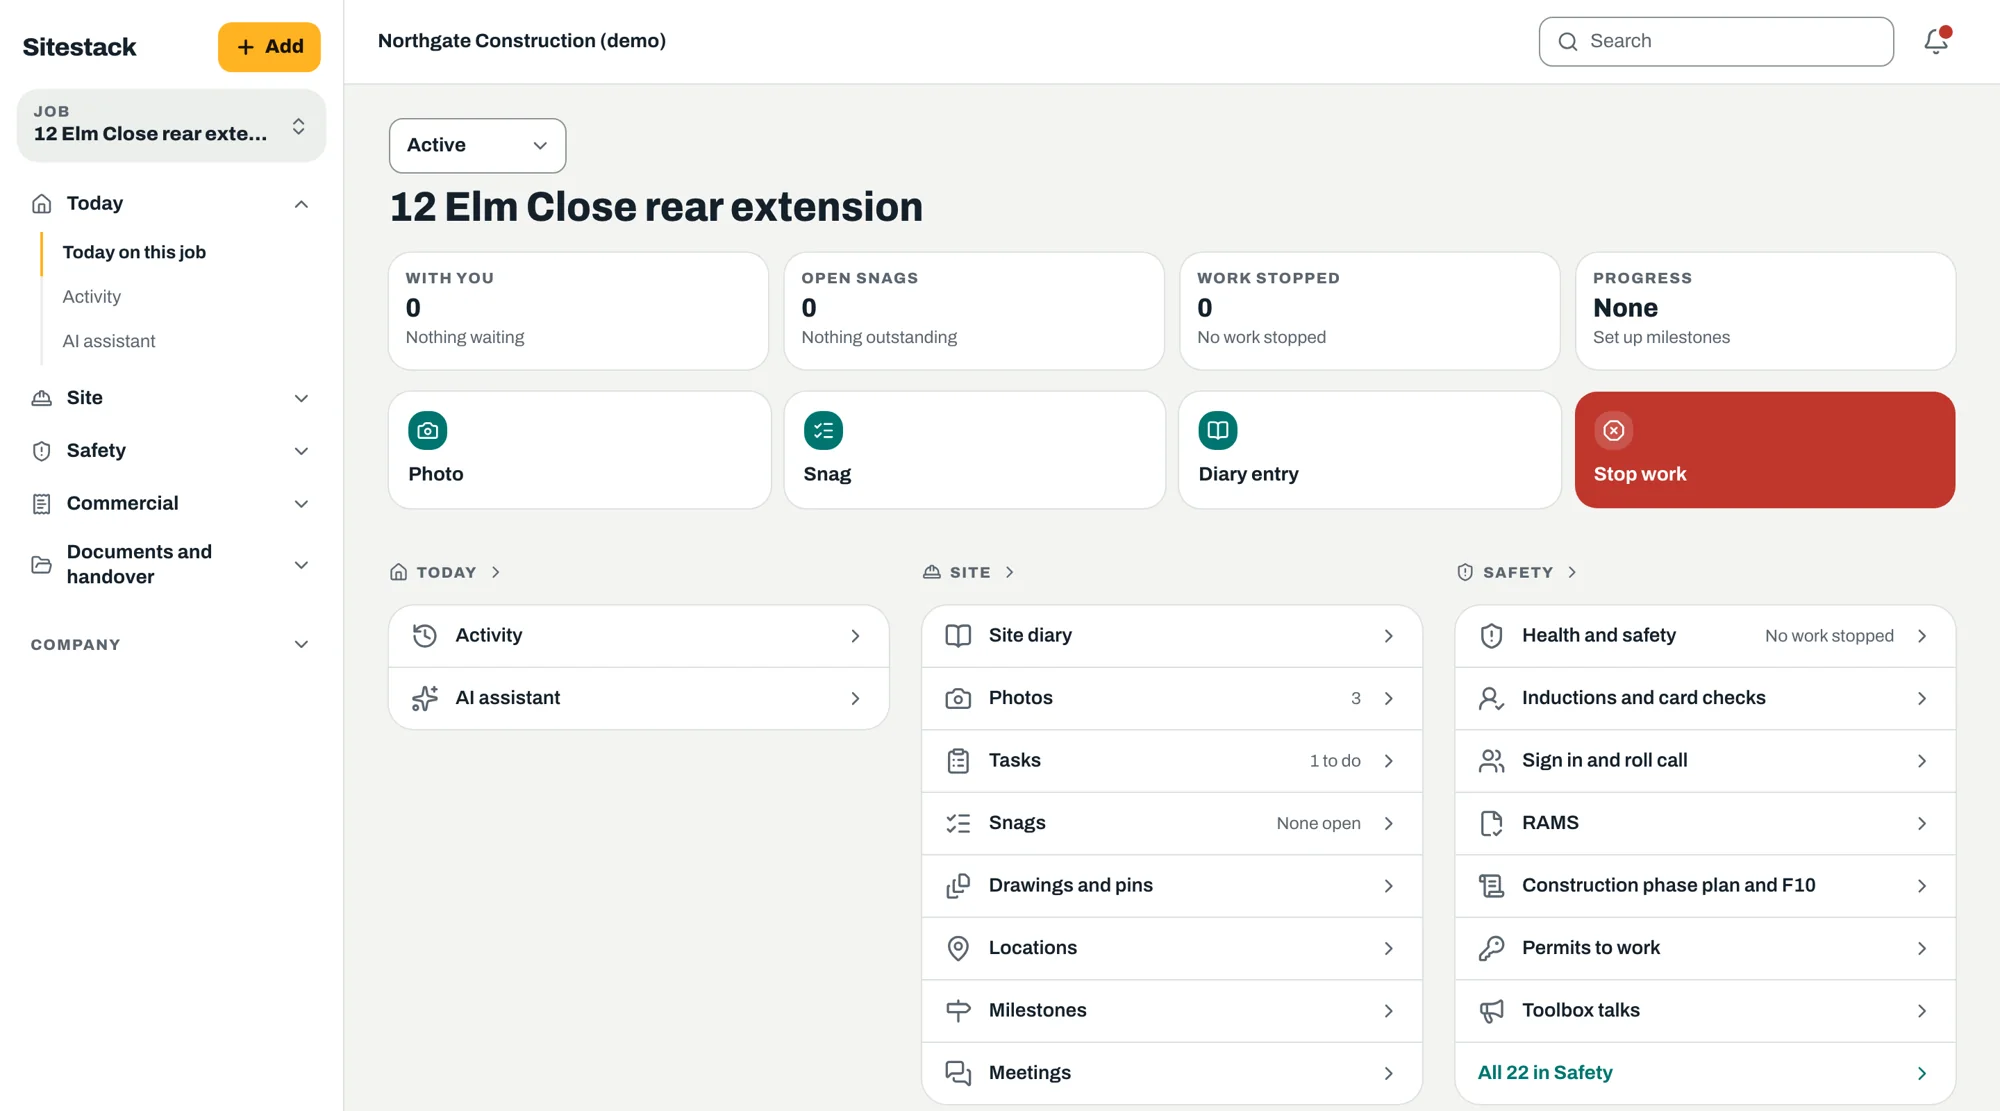
Task: Open the notifications bell icon
Action: 1936,41
